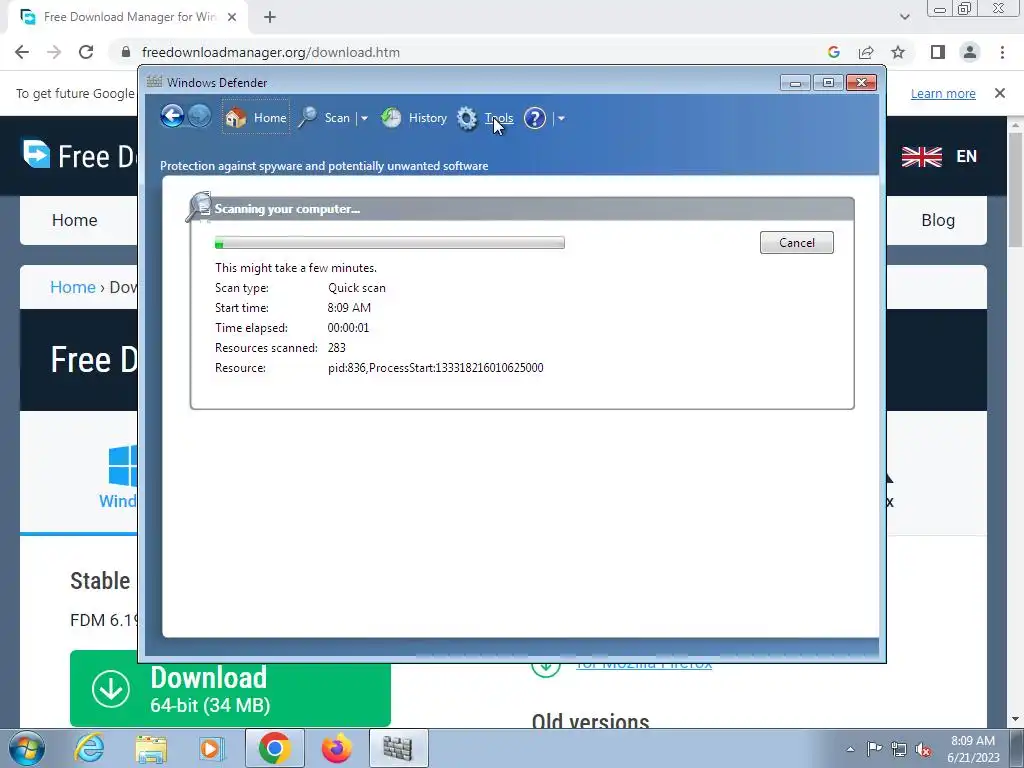The height and width of the screenshot is (768, 1024).
Task: Click the 'Quick scan' scan type value
Action: [x=357, y=288]
